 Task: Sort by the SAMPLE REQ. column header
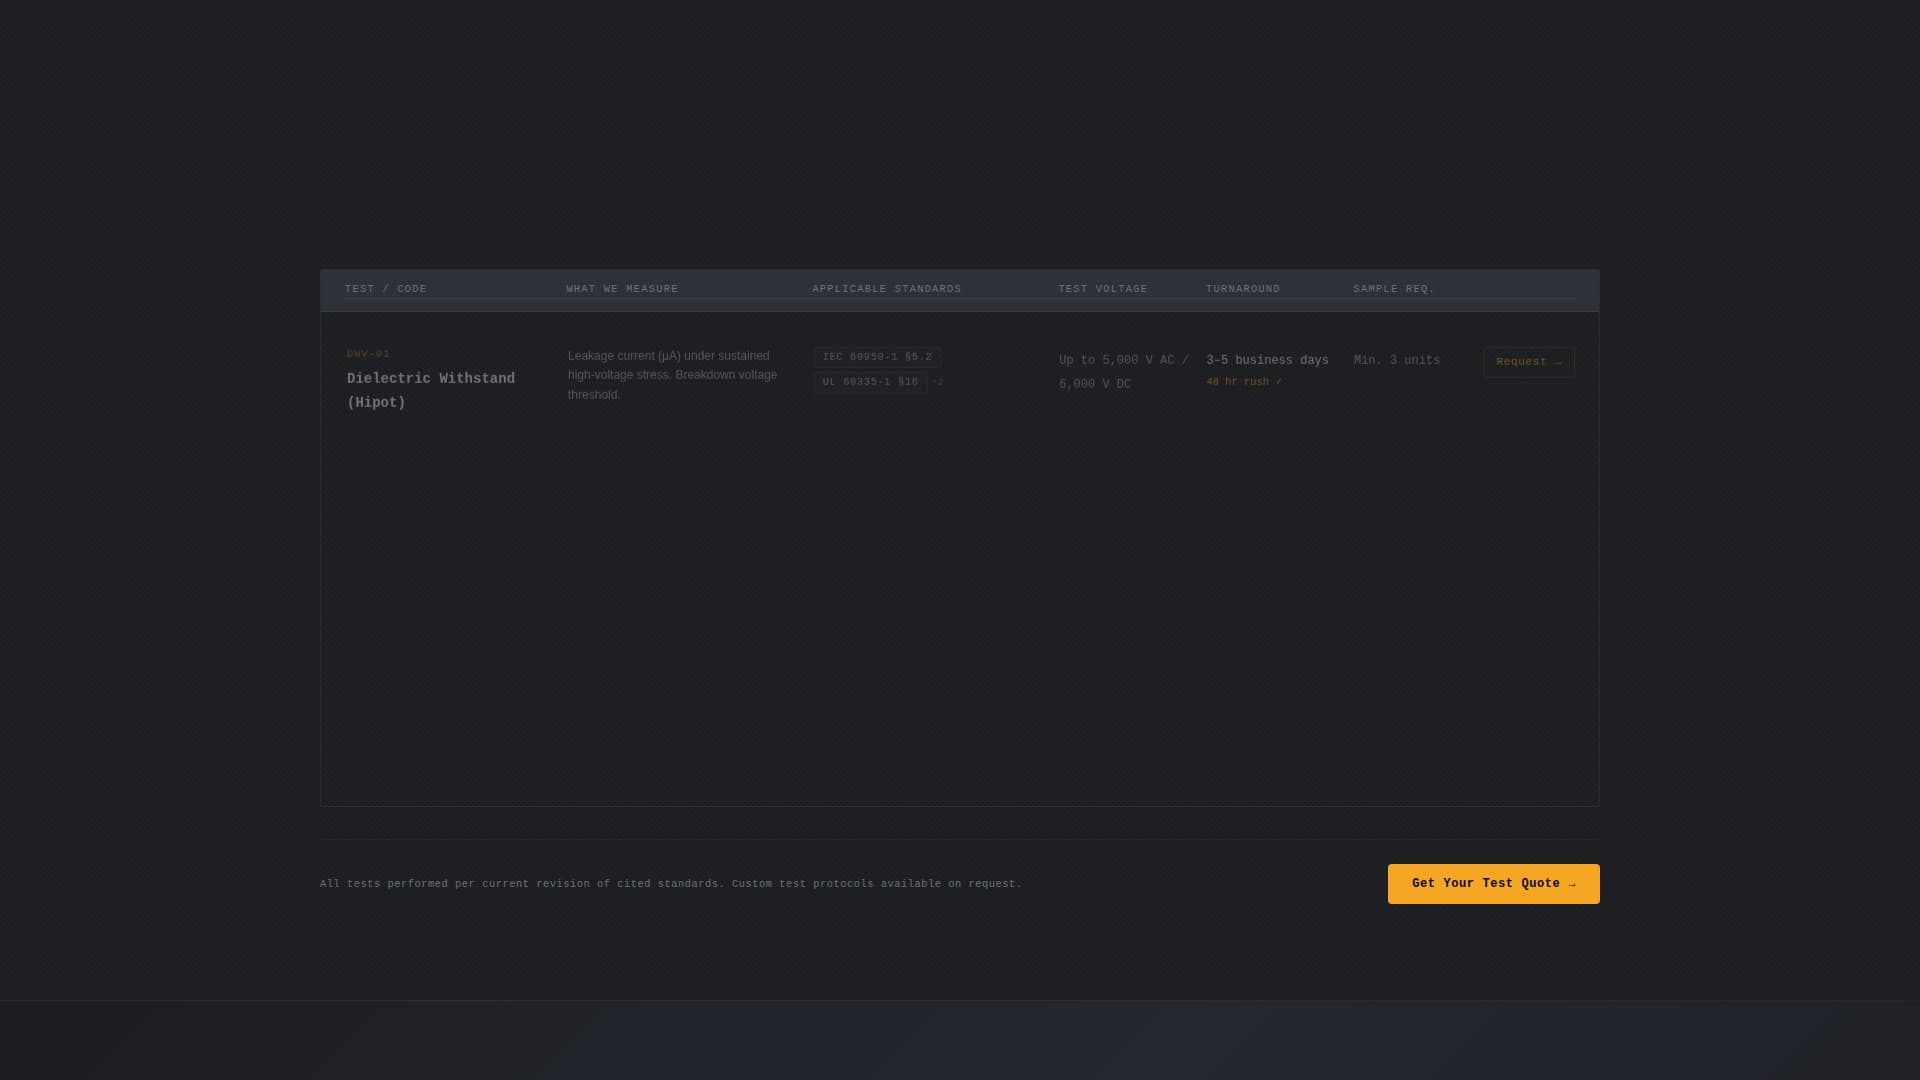tap(1393, 289)
